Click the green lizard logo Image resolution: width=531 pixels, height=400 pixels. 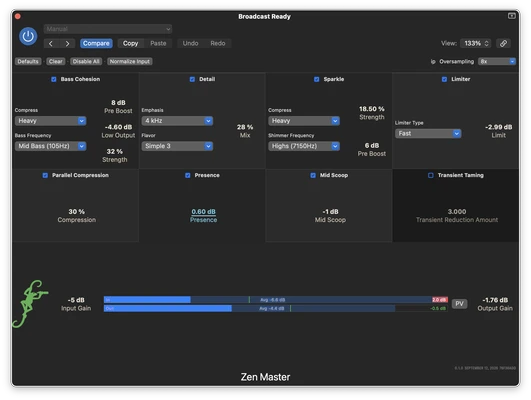point(30,304)
